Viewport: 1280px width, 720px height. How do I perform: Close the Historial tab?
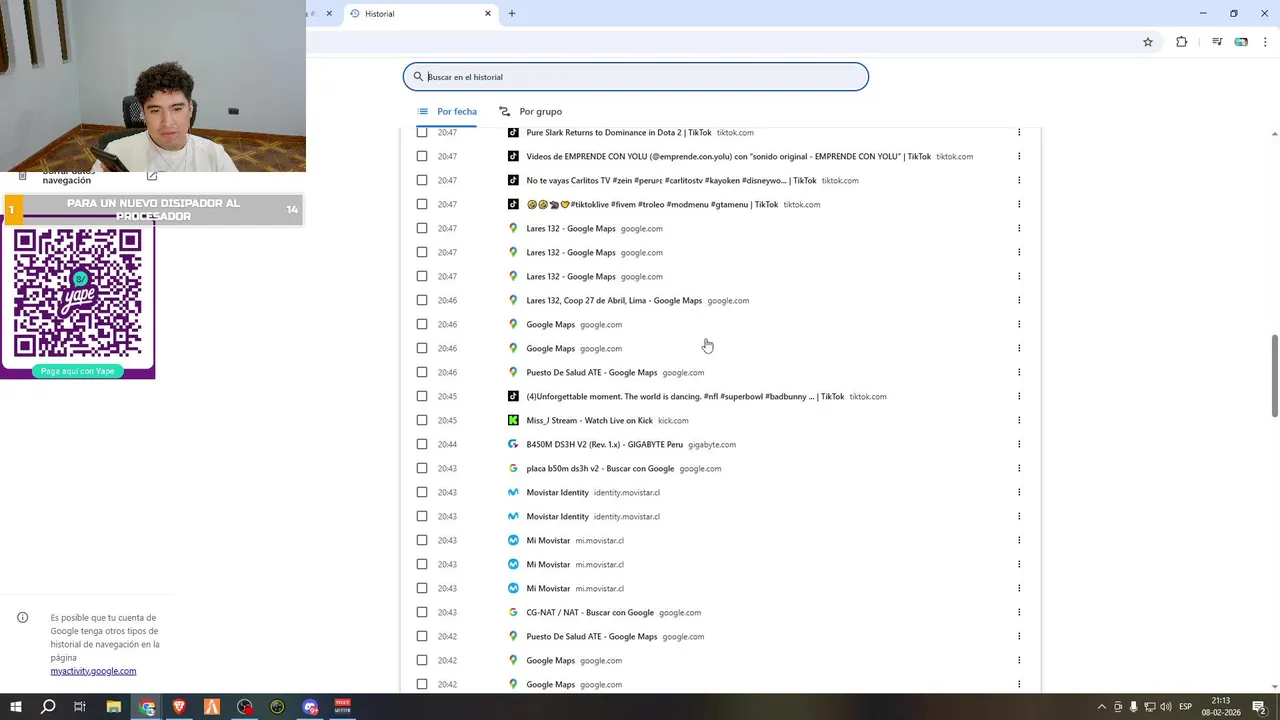coord(488,14)
